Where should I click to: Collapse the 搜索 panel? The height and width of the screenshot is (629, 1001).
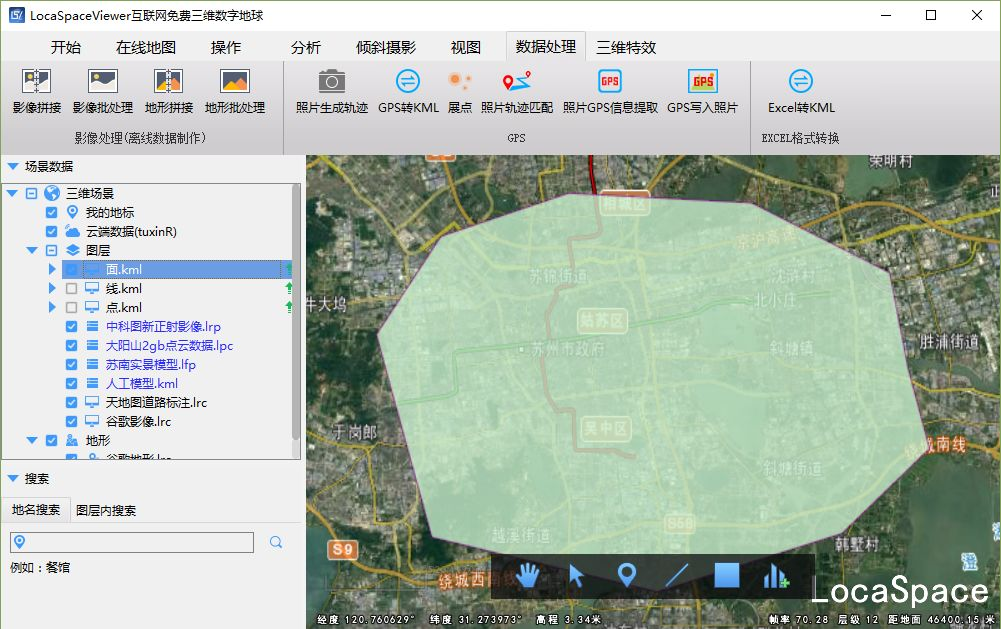coord(13,478)
